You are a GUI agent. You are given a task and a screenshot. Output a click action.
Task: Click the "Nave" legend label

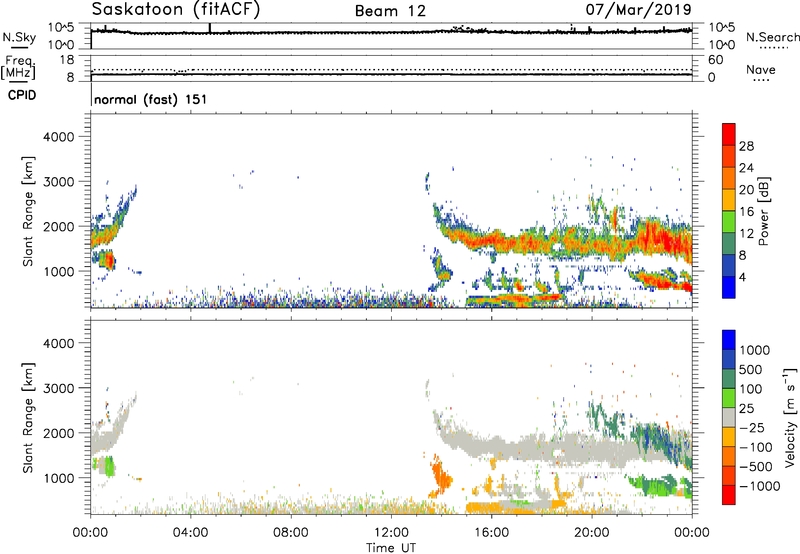761,69
